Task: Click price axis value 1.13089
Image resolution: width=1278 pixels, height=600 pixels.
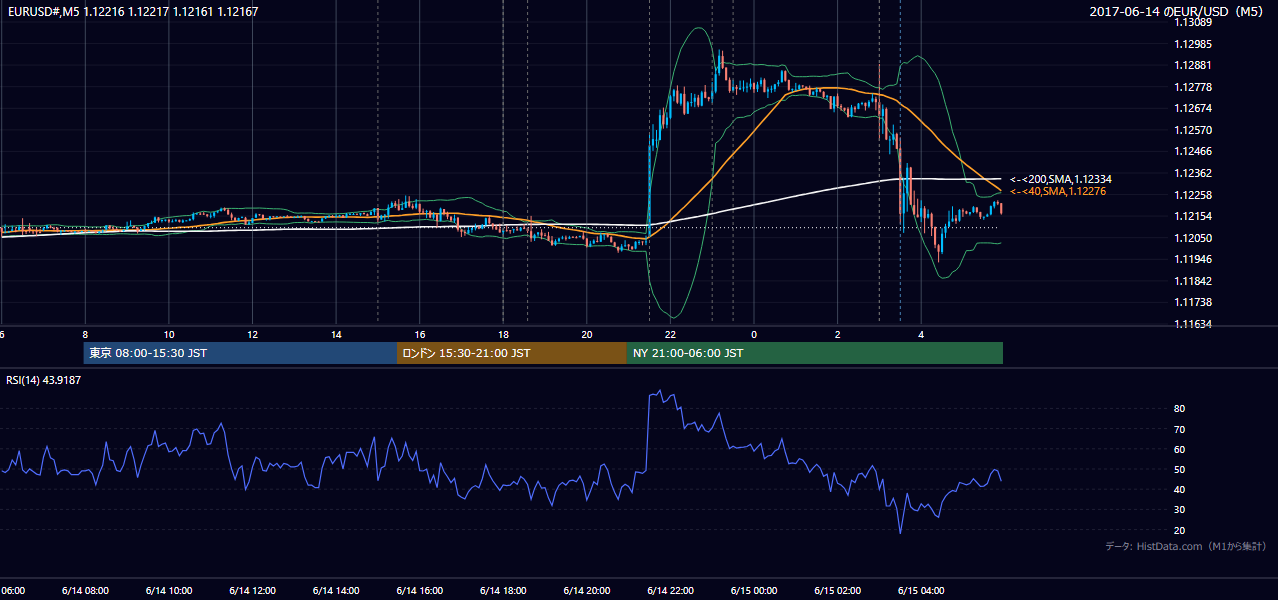Action: (x=1193, y=22)
